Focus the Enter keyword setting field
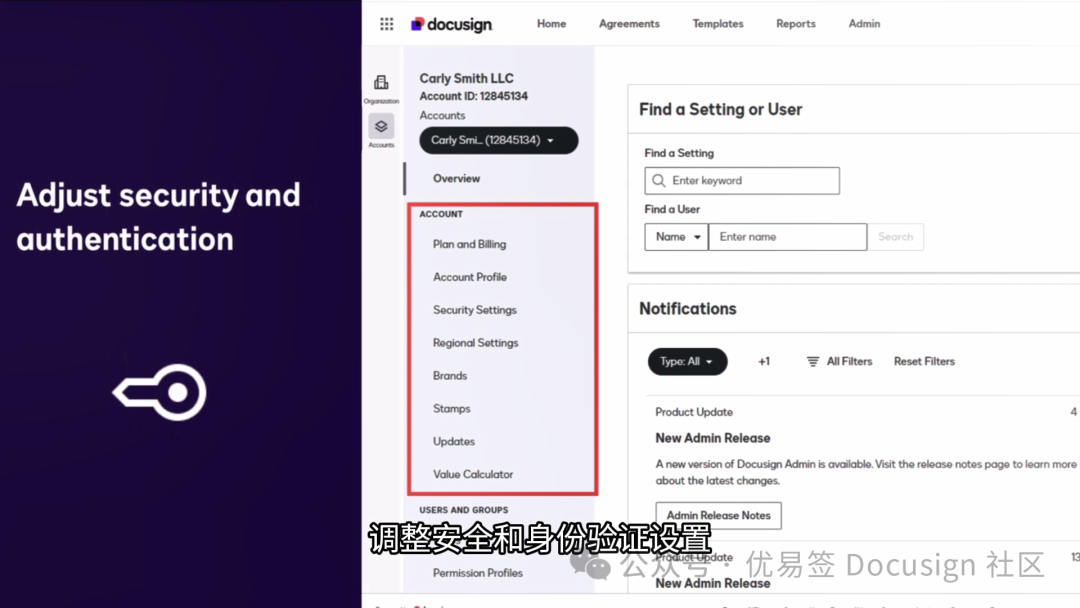 [742, 180]
